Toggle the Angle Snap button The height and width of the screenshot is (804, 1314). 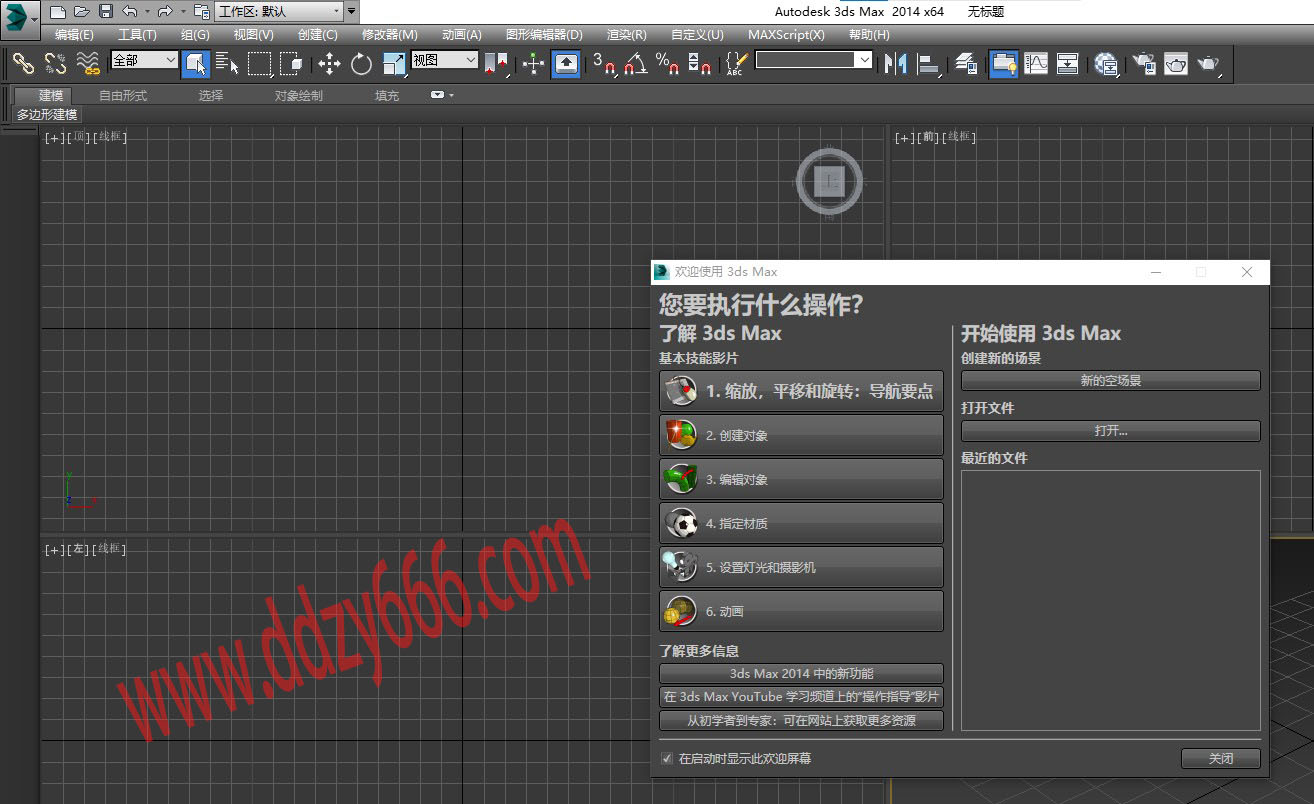(635, 63)
